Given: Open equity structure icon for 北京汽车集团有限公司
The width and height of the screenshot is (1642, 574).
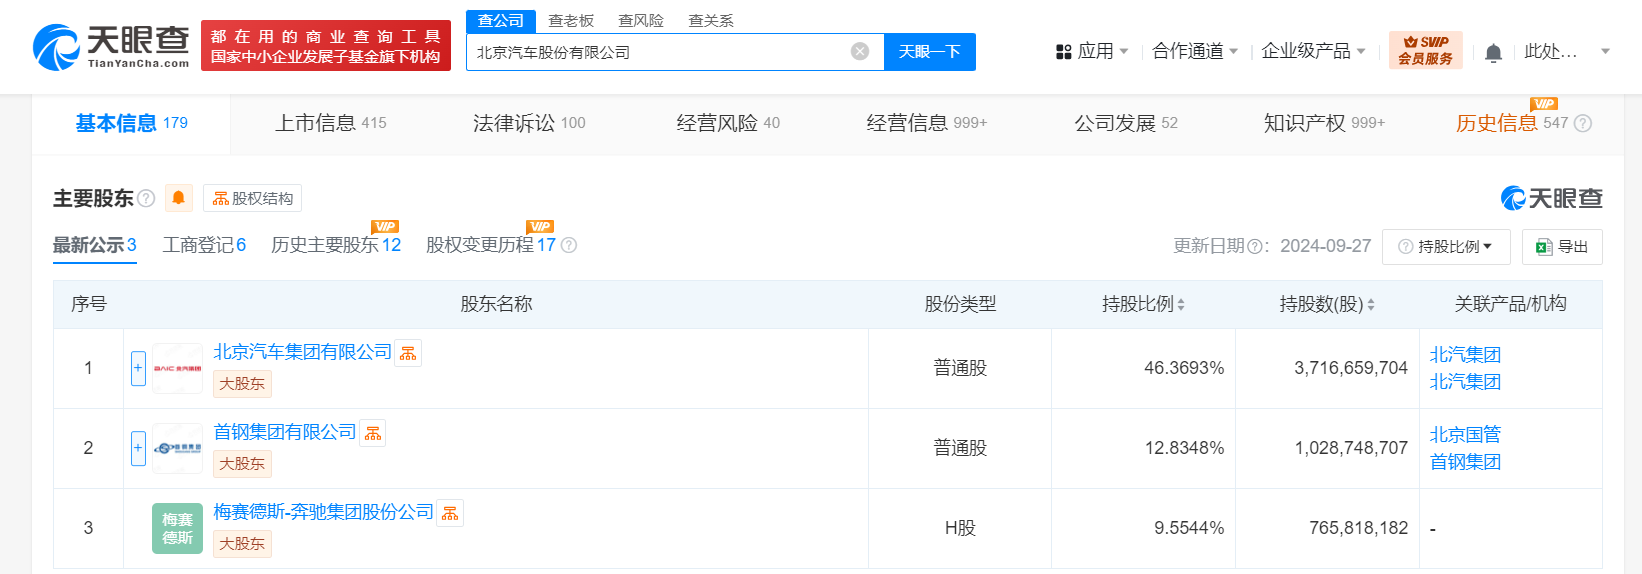Looking at the screenshot, I should pos(408,353).
